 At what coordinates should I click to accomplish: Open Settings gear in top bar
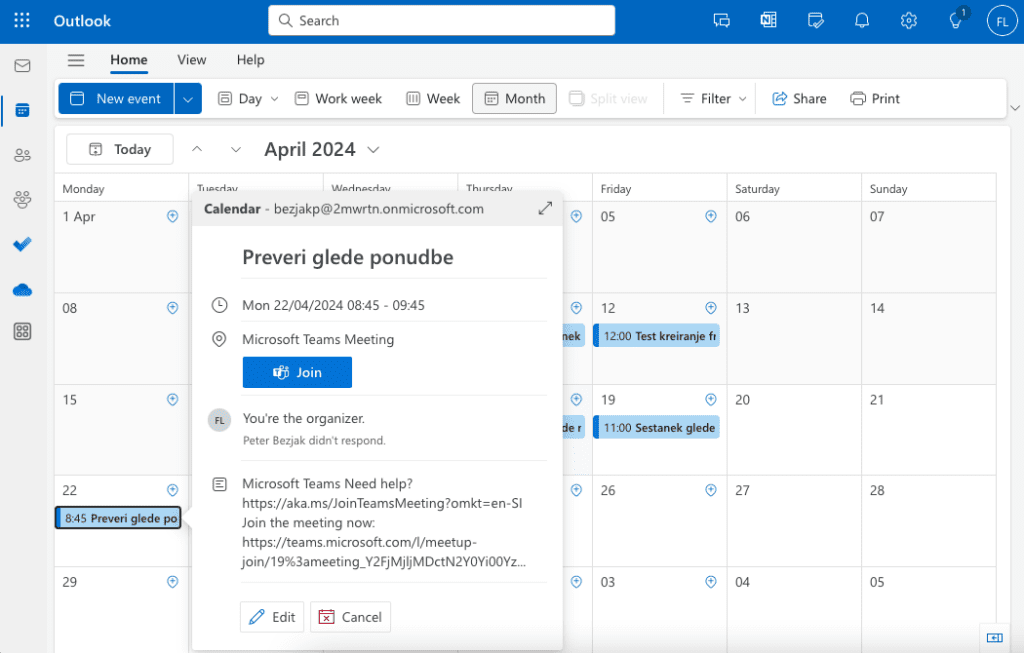908,21
